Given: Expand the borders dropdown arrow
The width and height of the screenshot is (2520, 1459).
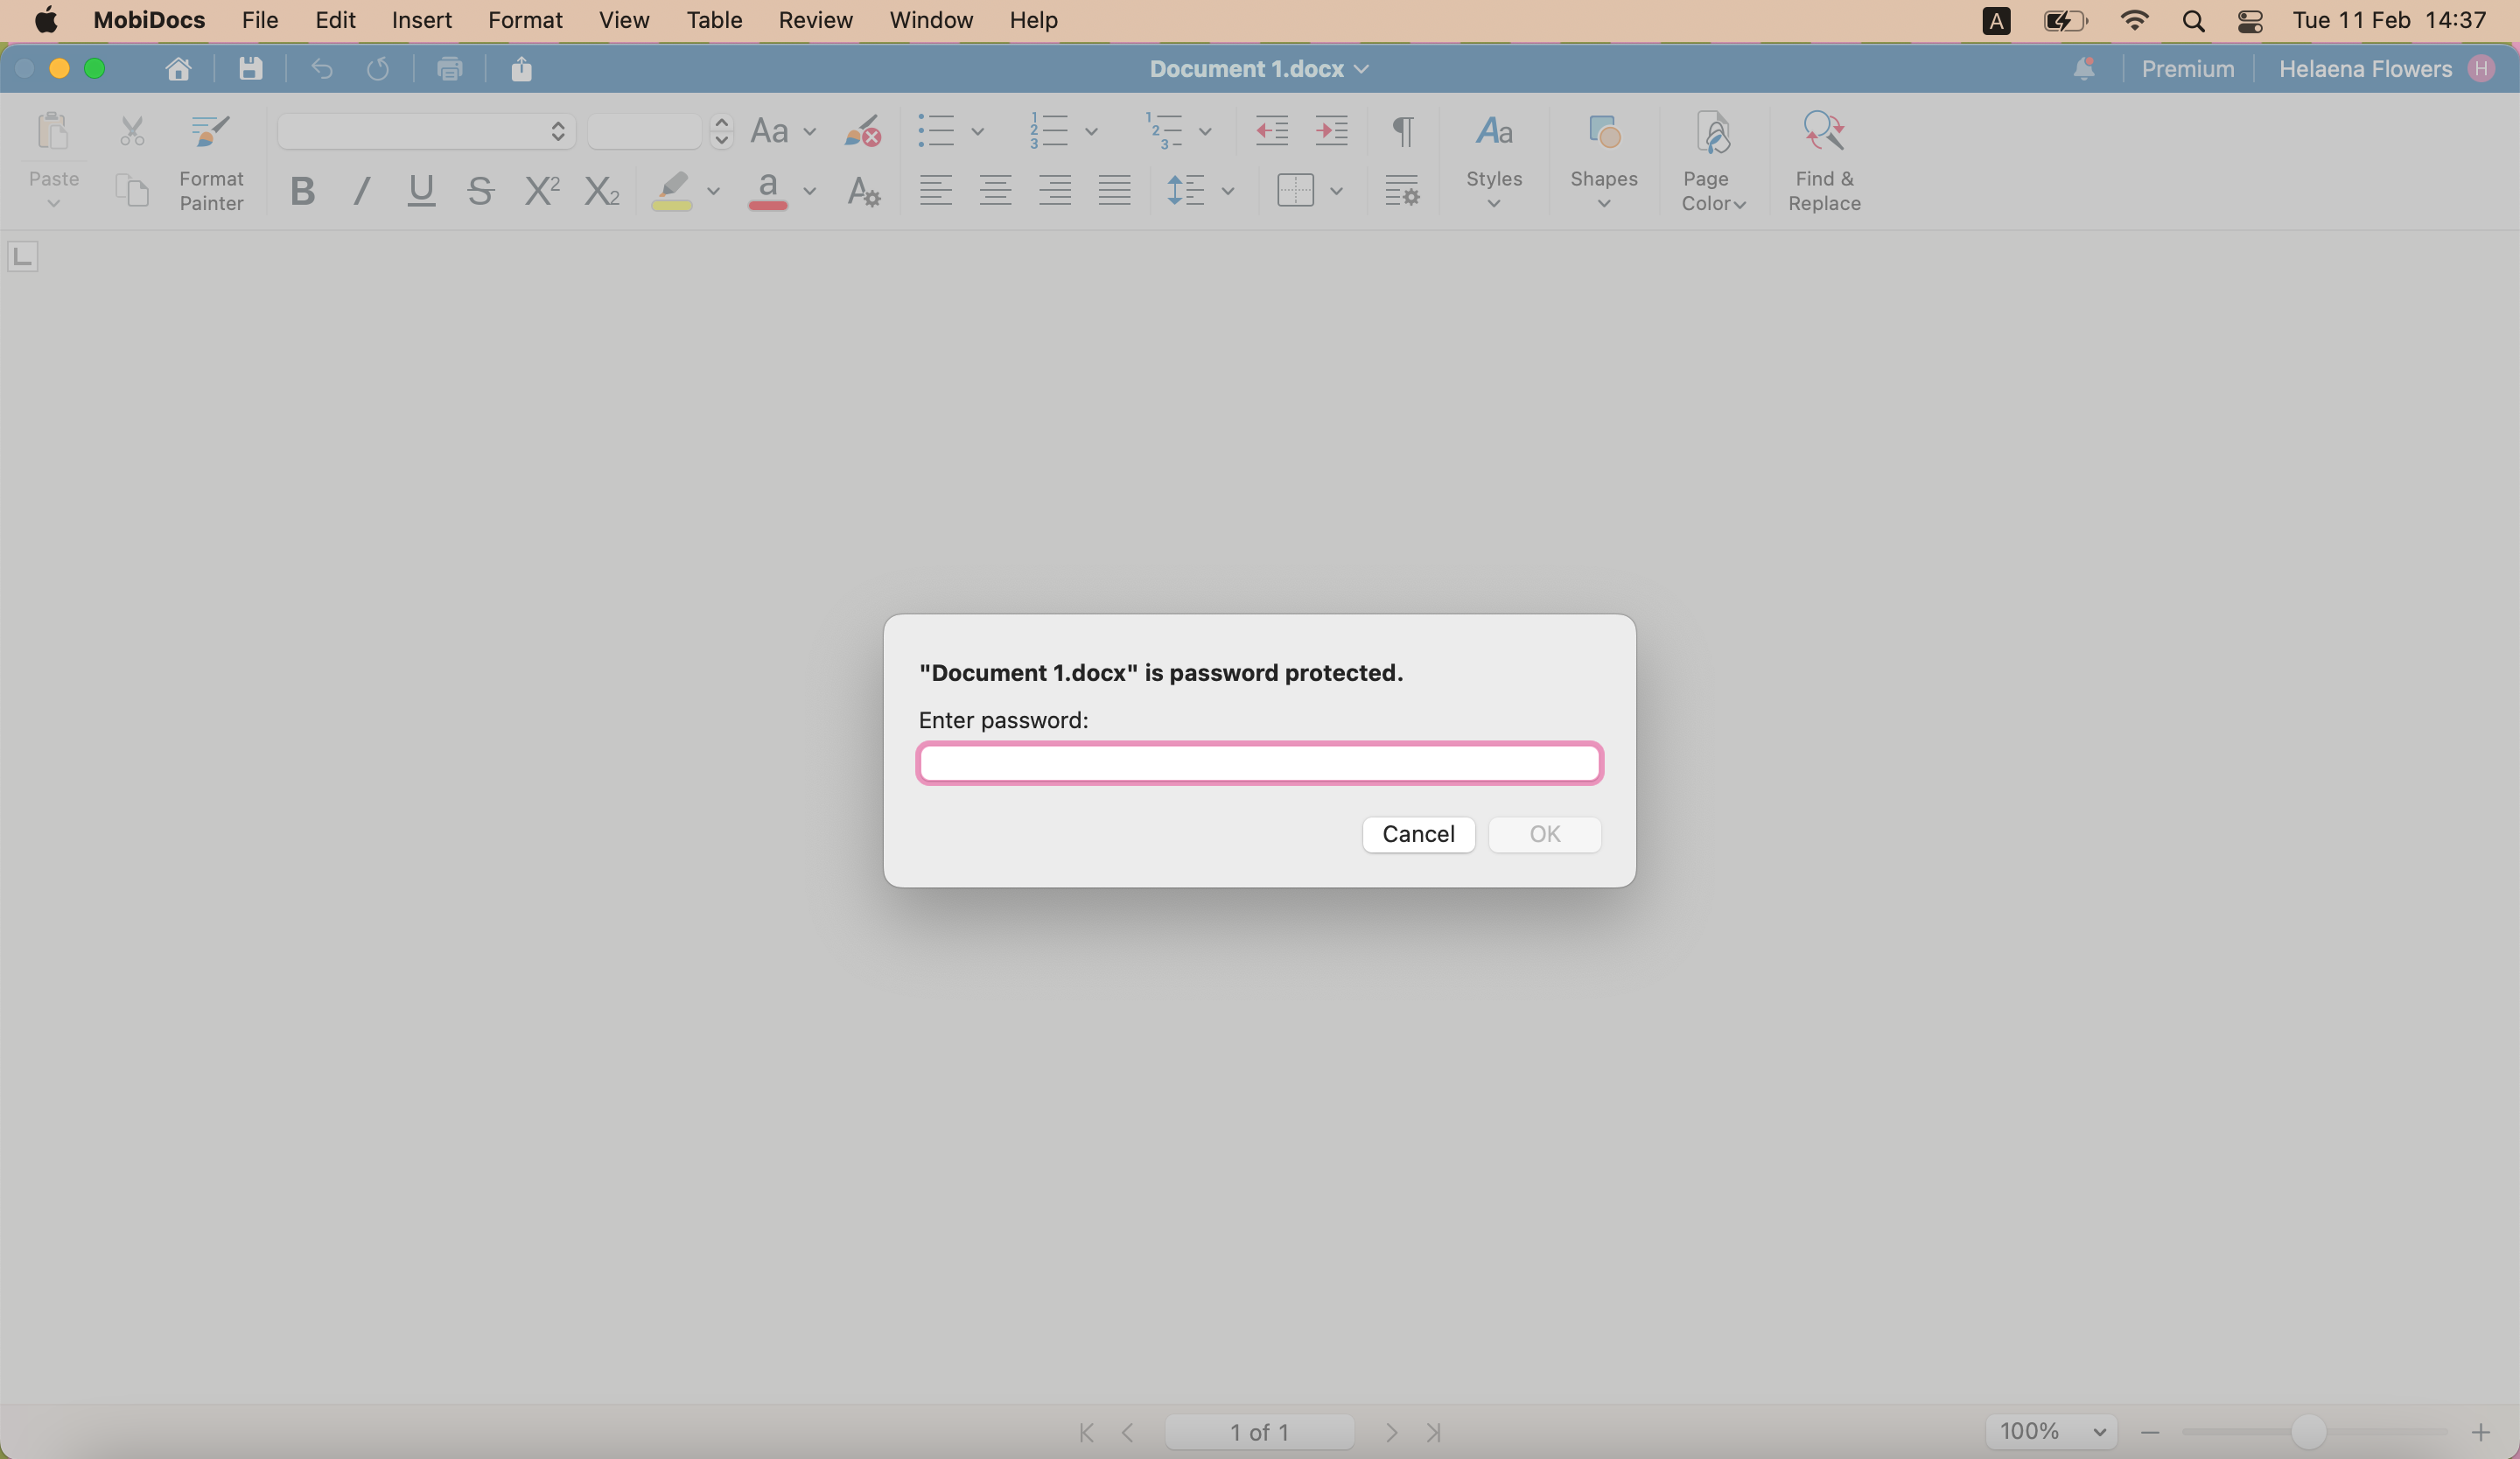Looking at the screenshot, I should point(1336,190).
